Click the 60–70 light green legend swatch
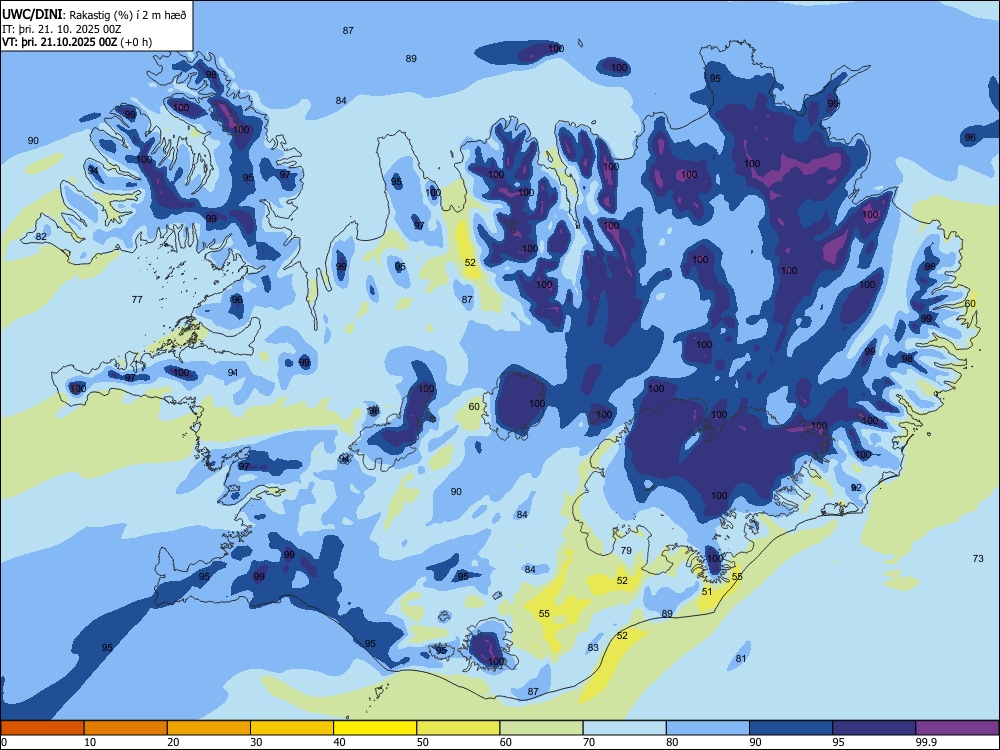Screen dimensions: 1000x750 click(541, 728)
